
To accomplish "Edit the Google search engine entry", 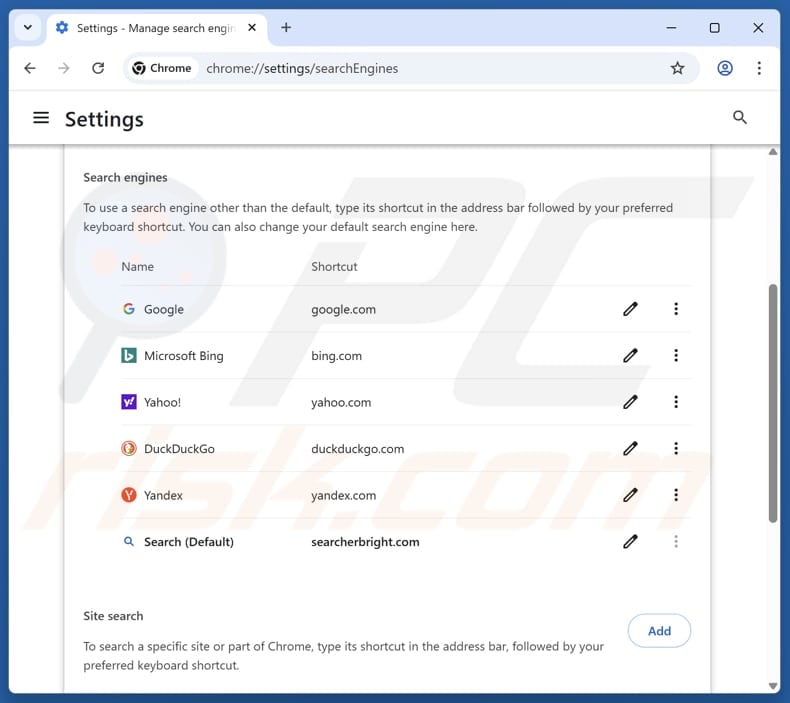I will (x=630, y=309).
